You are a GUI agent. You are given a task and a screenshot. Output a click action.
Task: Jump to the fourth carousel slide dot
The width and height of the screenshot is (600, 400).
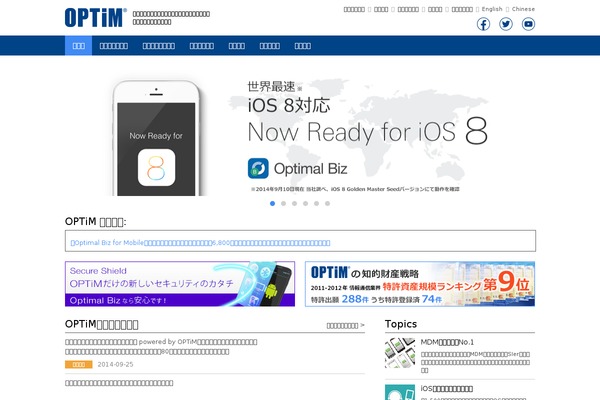[305, 204]
